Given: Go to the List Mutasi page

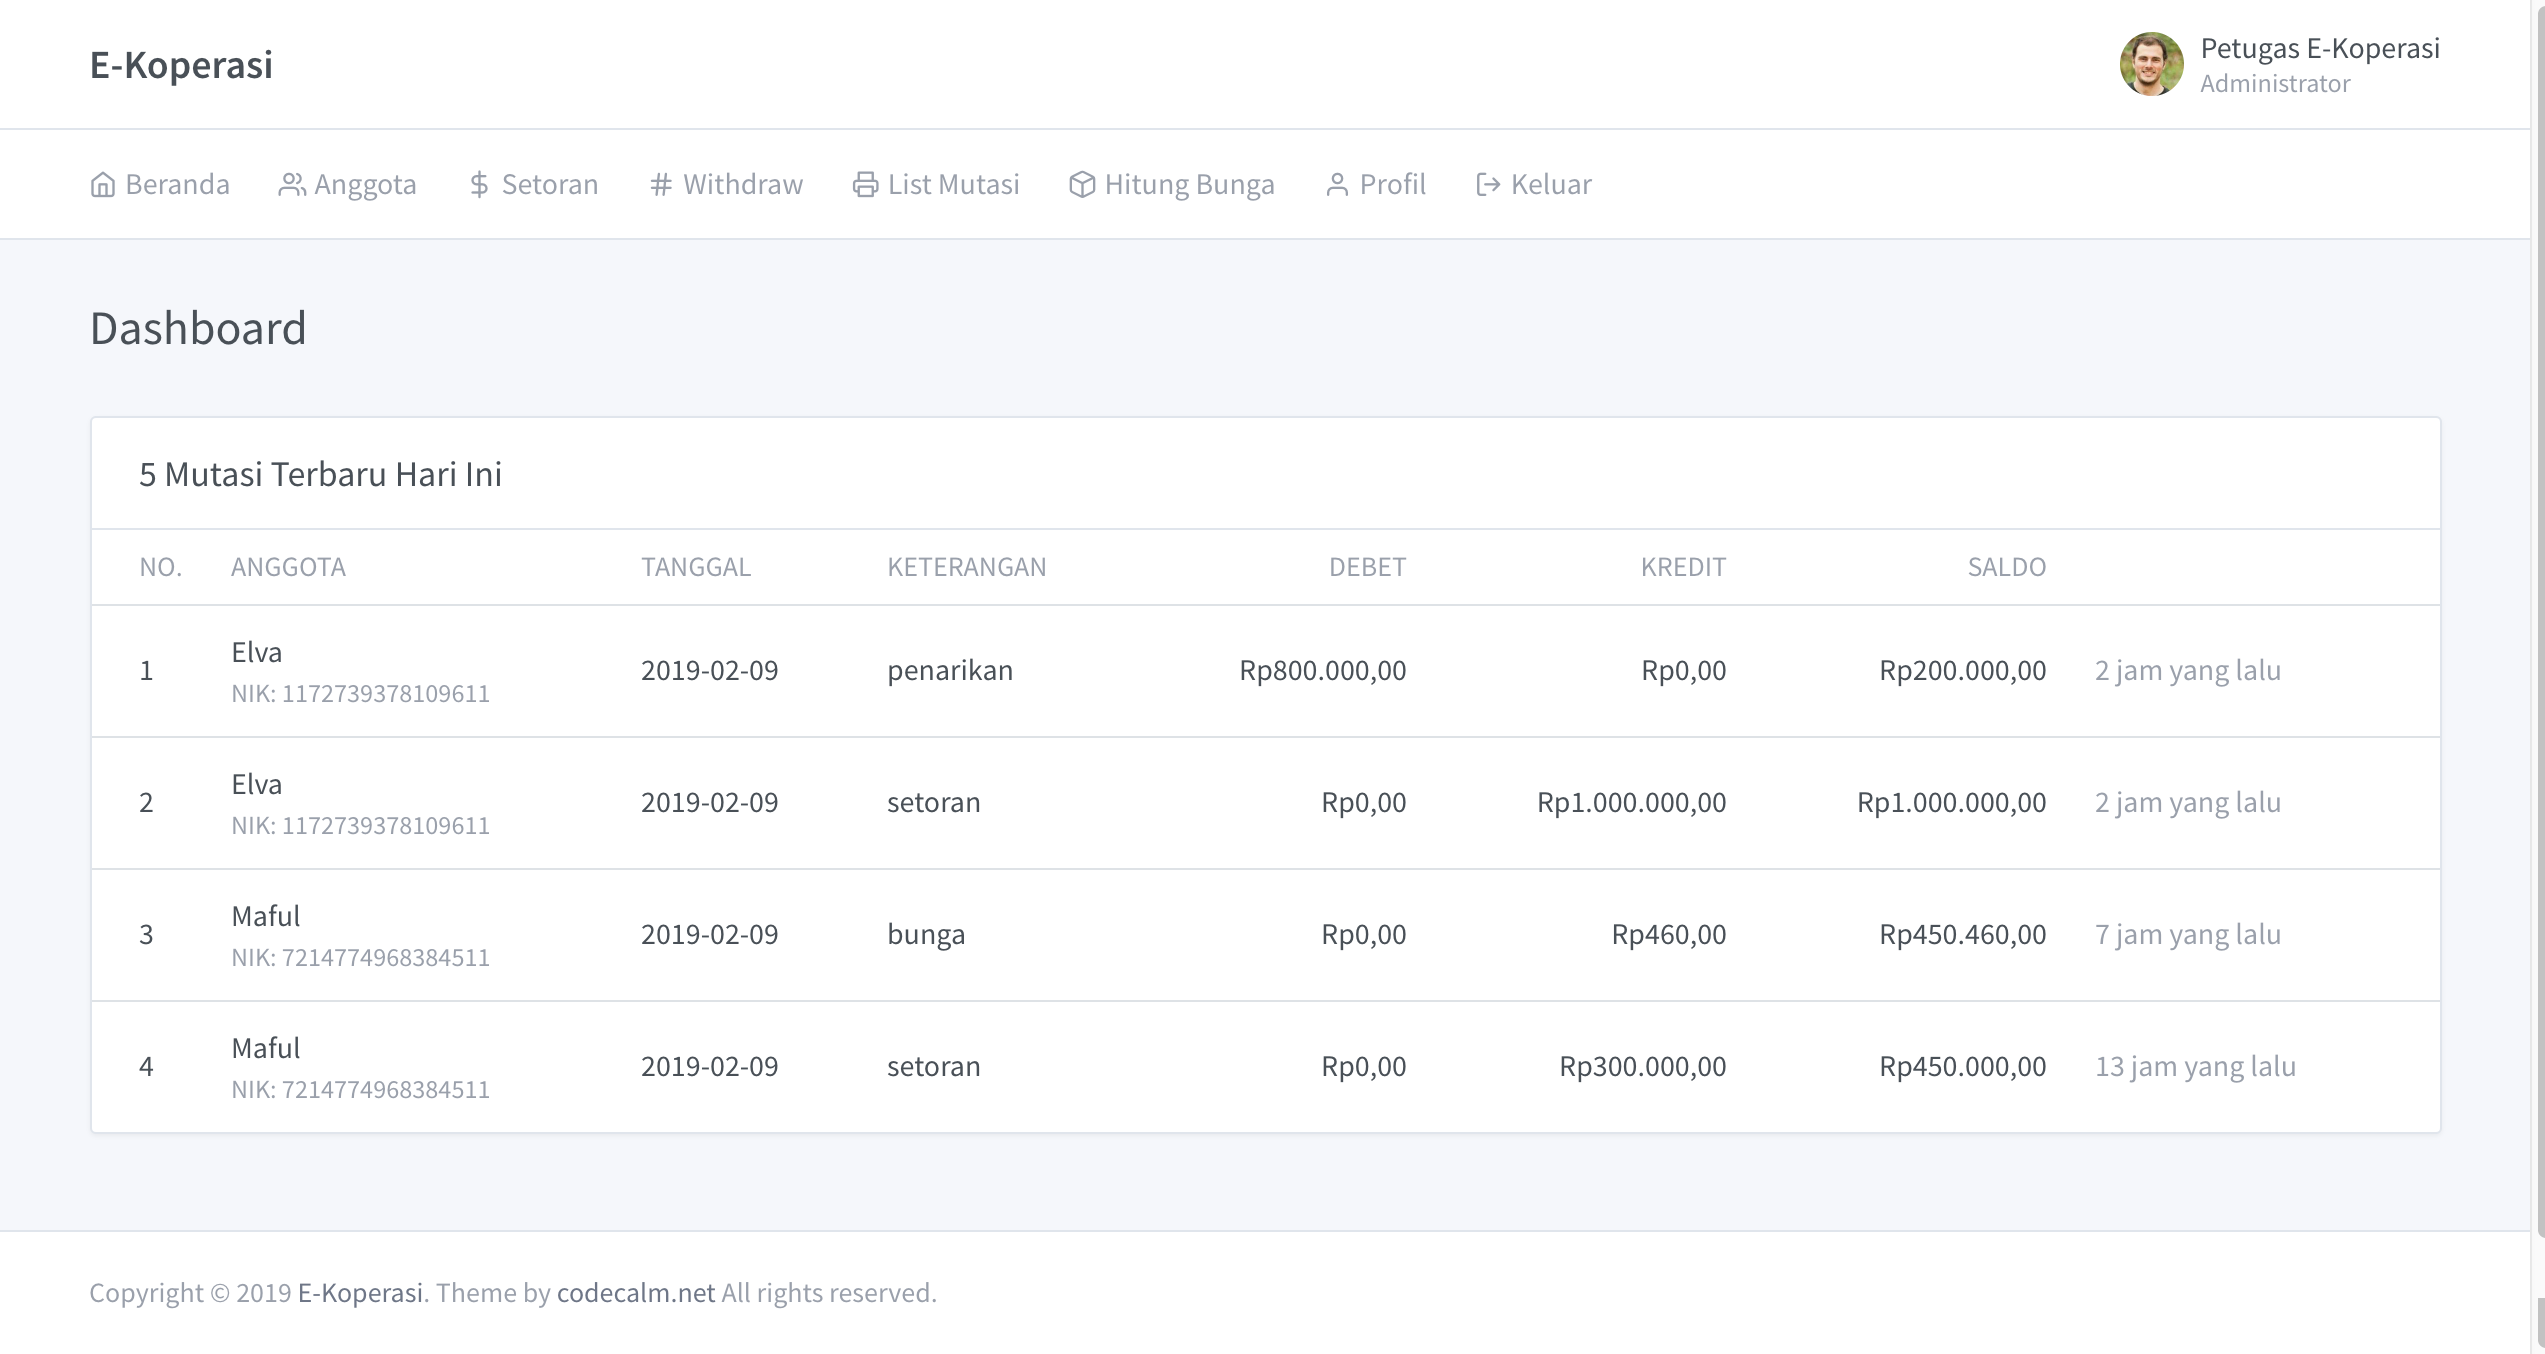Looking at the screenshot, I should (x=953, y=185).
